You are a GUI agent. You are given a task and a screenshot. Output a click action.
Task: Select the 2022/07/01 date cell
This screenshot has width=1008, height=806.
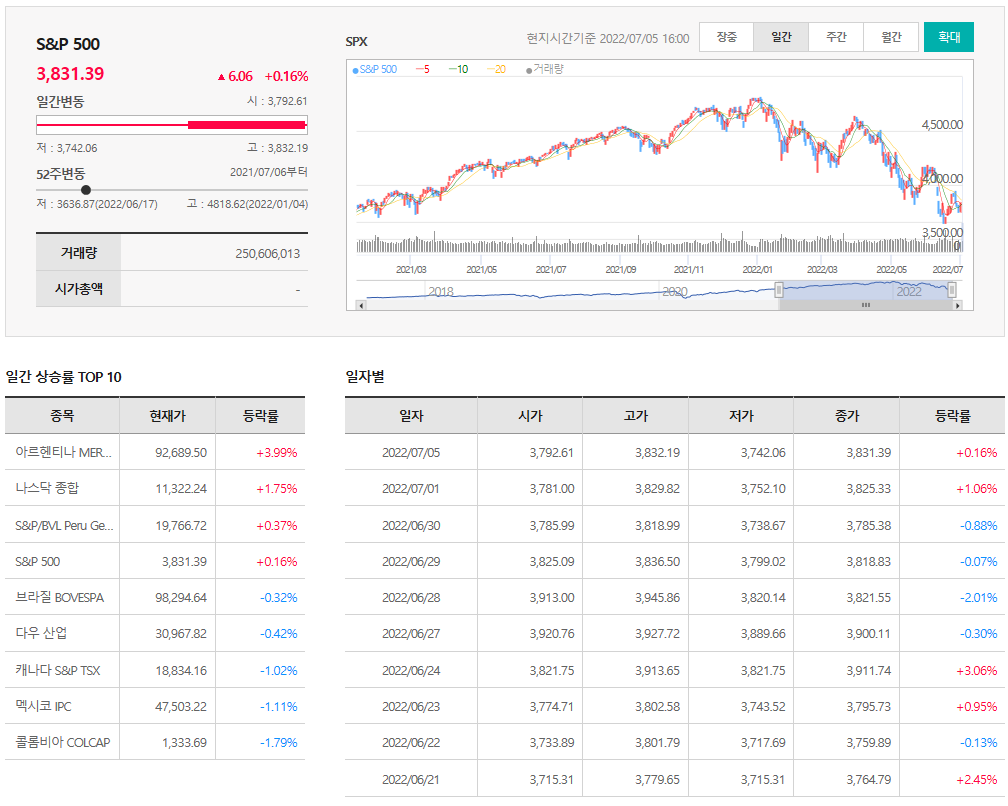tap(411, 488)
